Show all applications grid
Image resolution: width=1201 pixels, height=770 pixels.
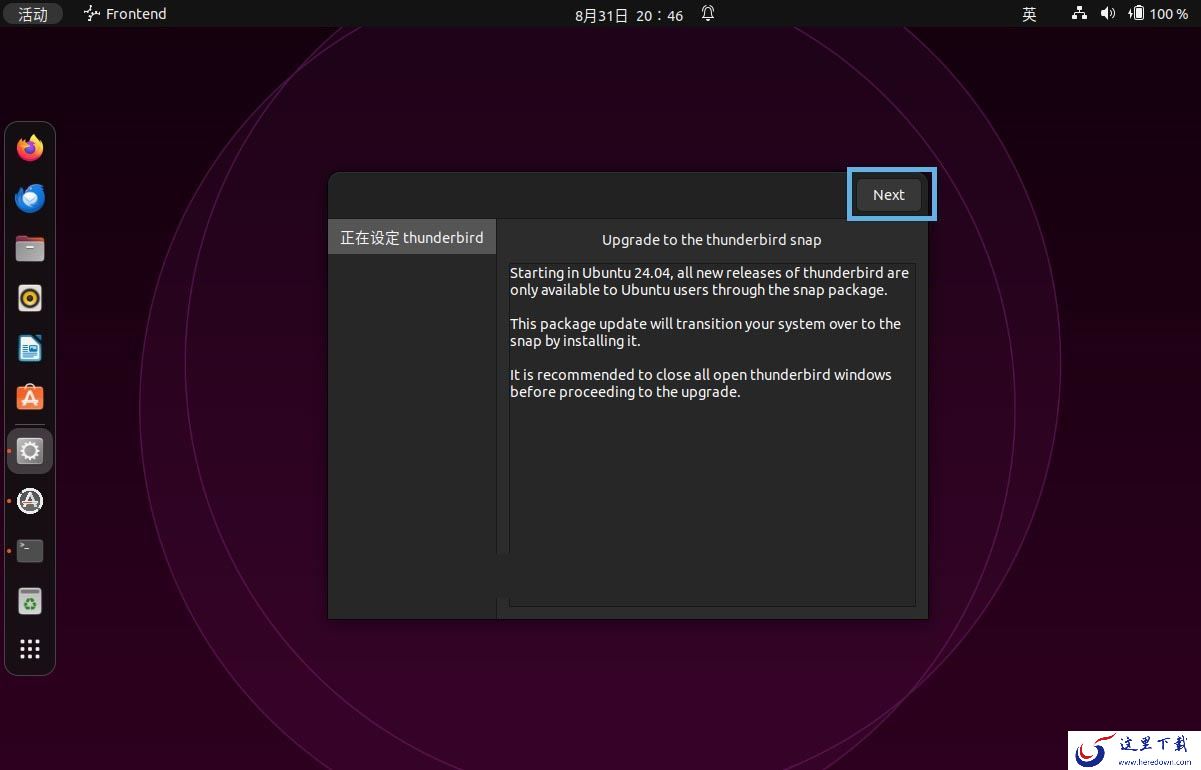(x=30, y=649)
